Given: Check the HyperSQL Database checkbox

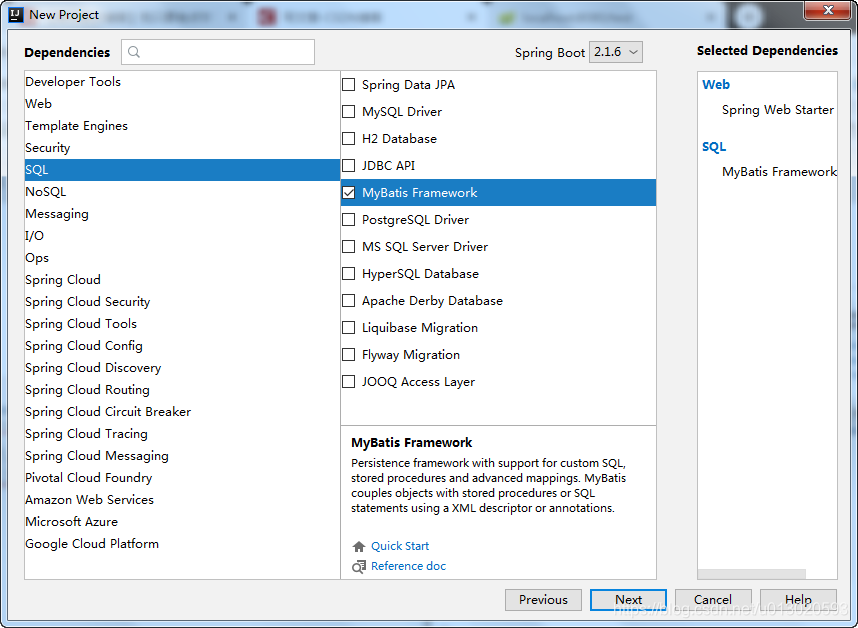Looking at the screenshot, I should tap(349, 274).
